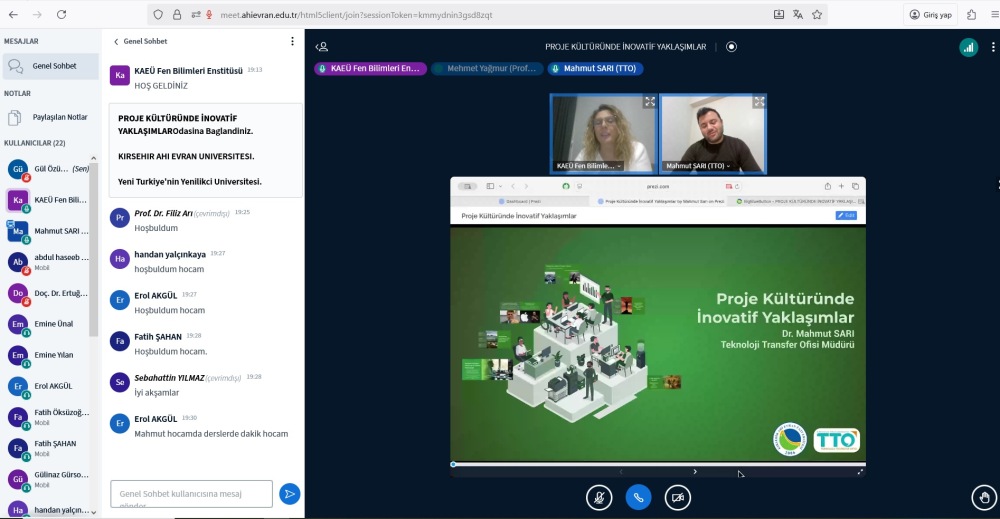Hide the user list panel toggle
The width and height of the screenshot is (1000, 519).
coord(322,47)
